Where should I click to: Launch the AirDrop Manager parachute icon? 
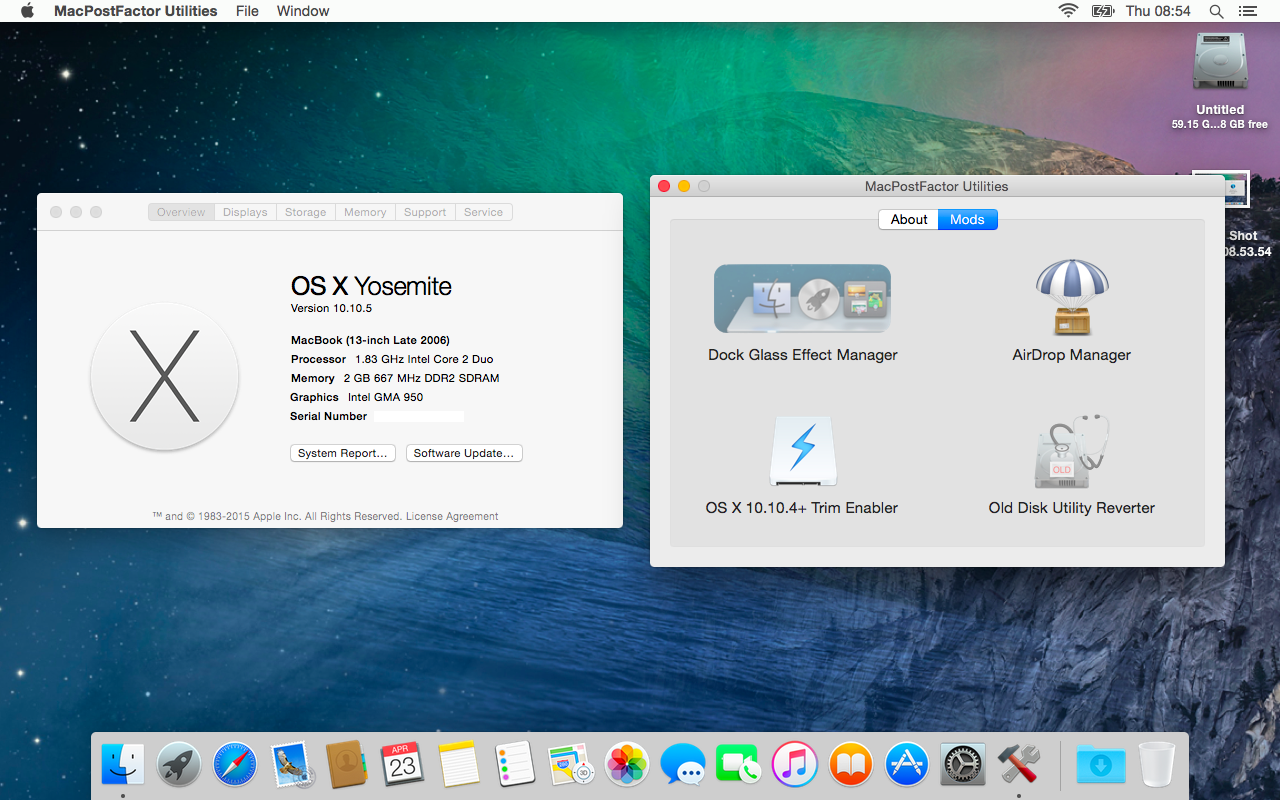[x=1071, y=297]
